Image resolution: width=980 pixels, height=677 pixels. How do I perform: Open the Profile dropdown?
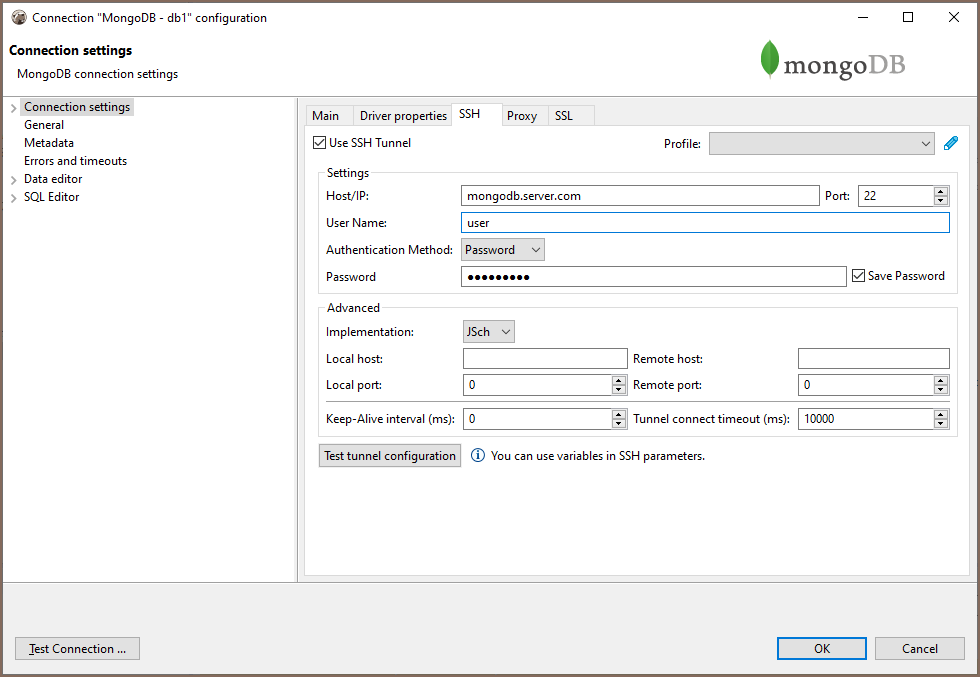click(822, 144)
